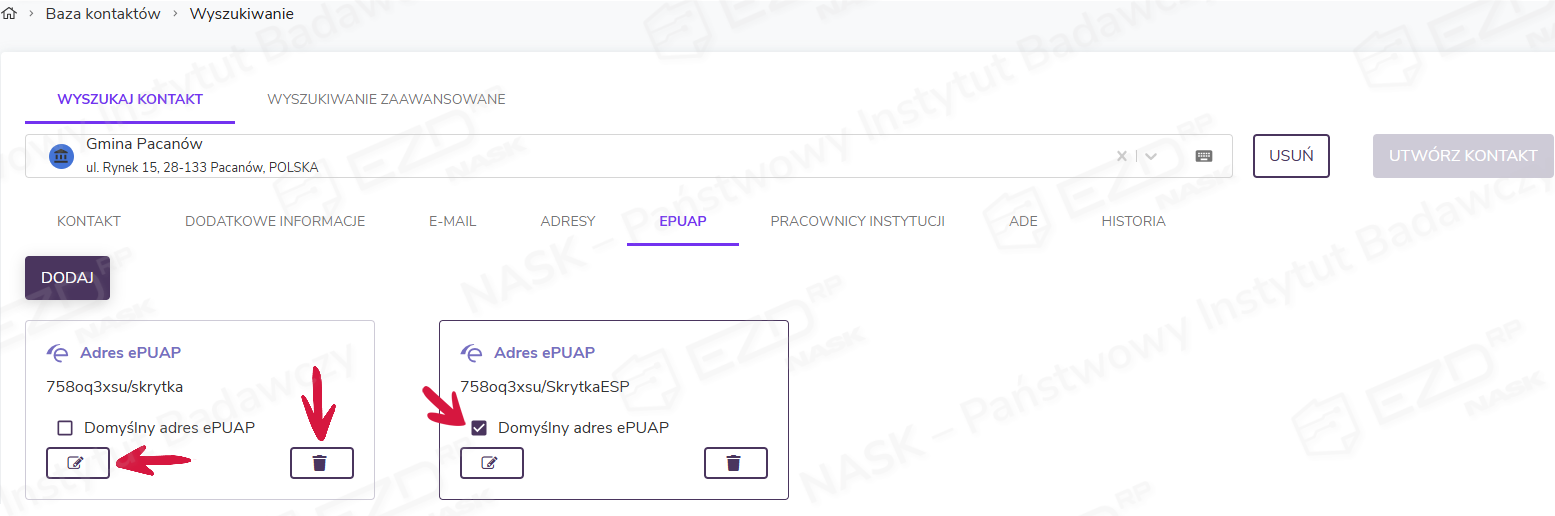Click the institution icon beside Gmina Pacanów
1555x516 pixels.
click(x=61, y=157)
